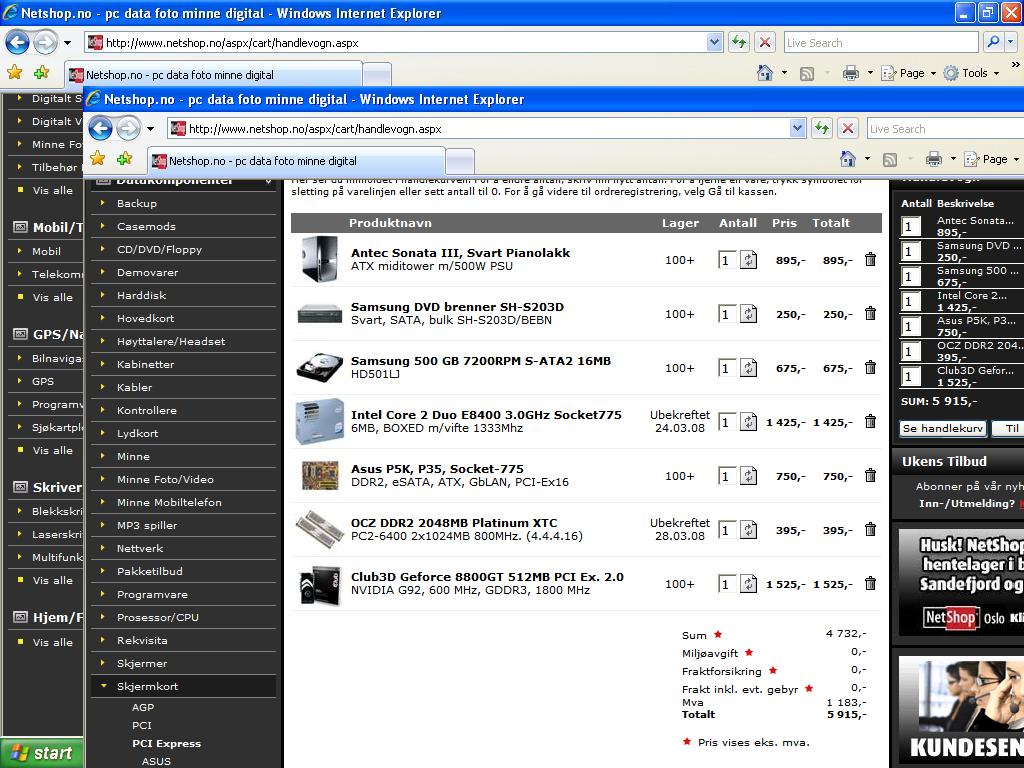Viewport: 1024px width, 768px height.
Task: Open new tab in background window
Action: coord(377,74)
